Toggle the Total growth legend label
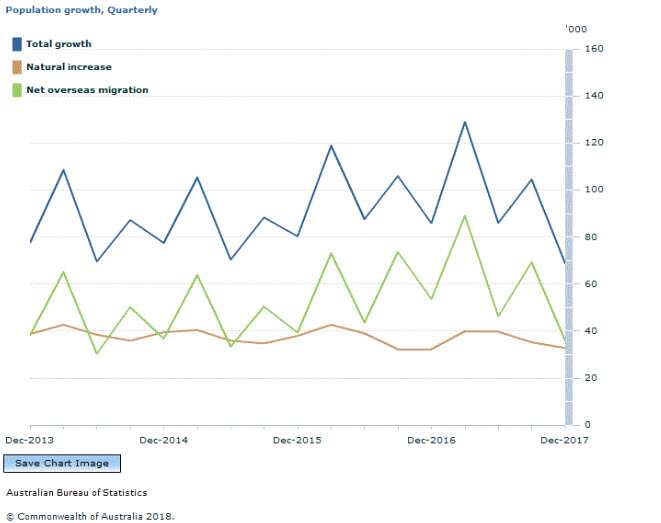This screenshot has width=661, height=523. pyautogui.click(x=58, y=44)
